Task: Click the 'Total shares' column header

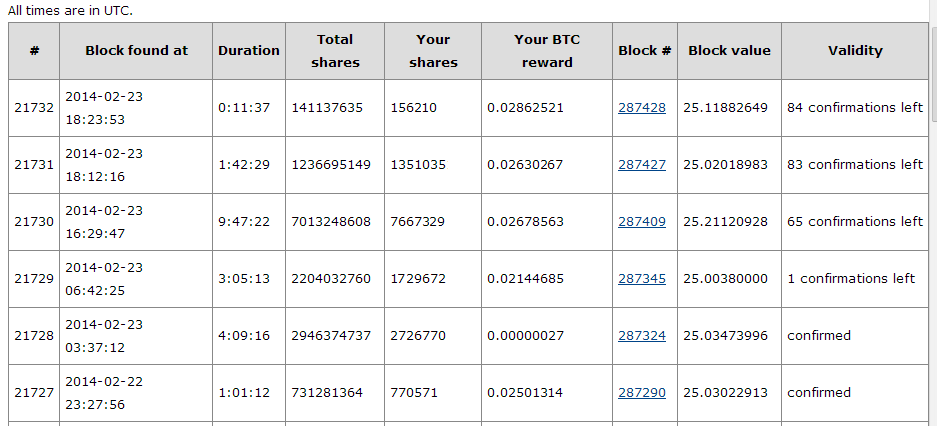Action: 335,51
